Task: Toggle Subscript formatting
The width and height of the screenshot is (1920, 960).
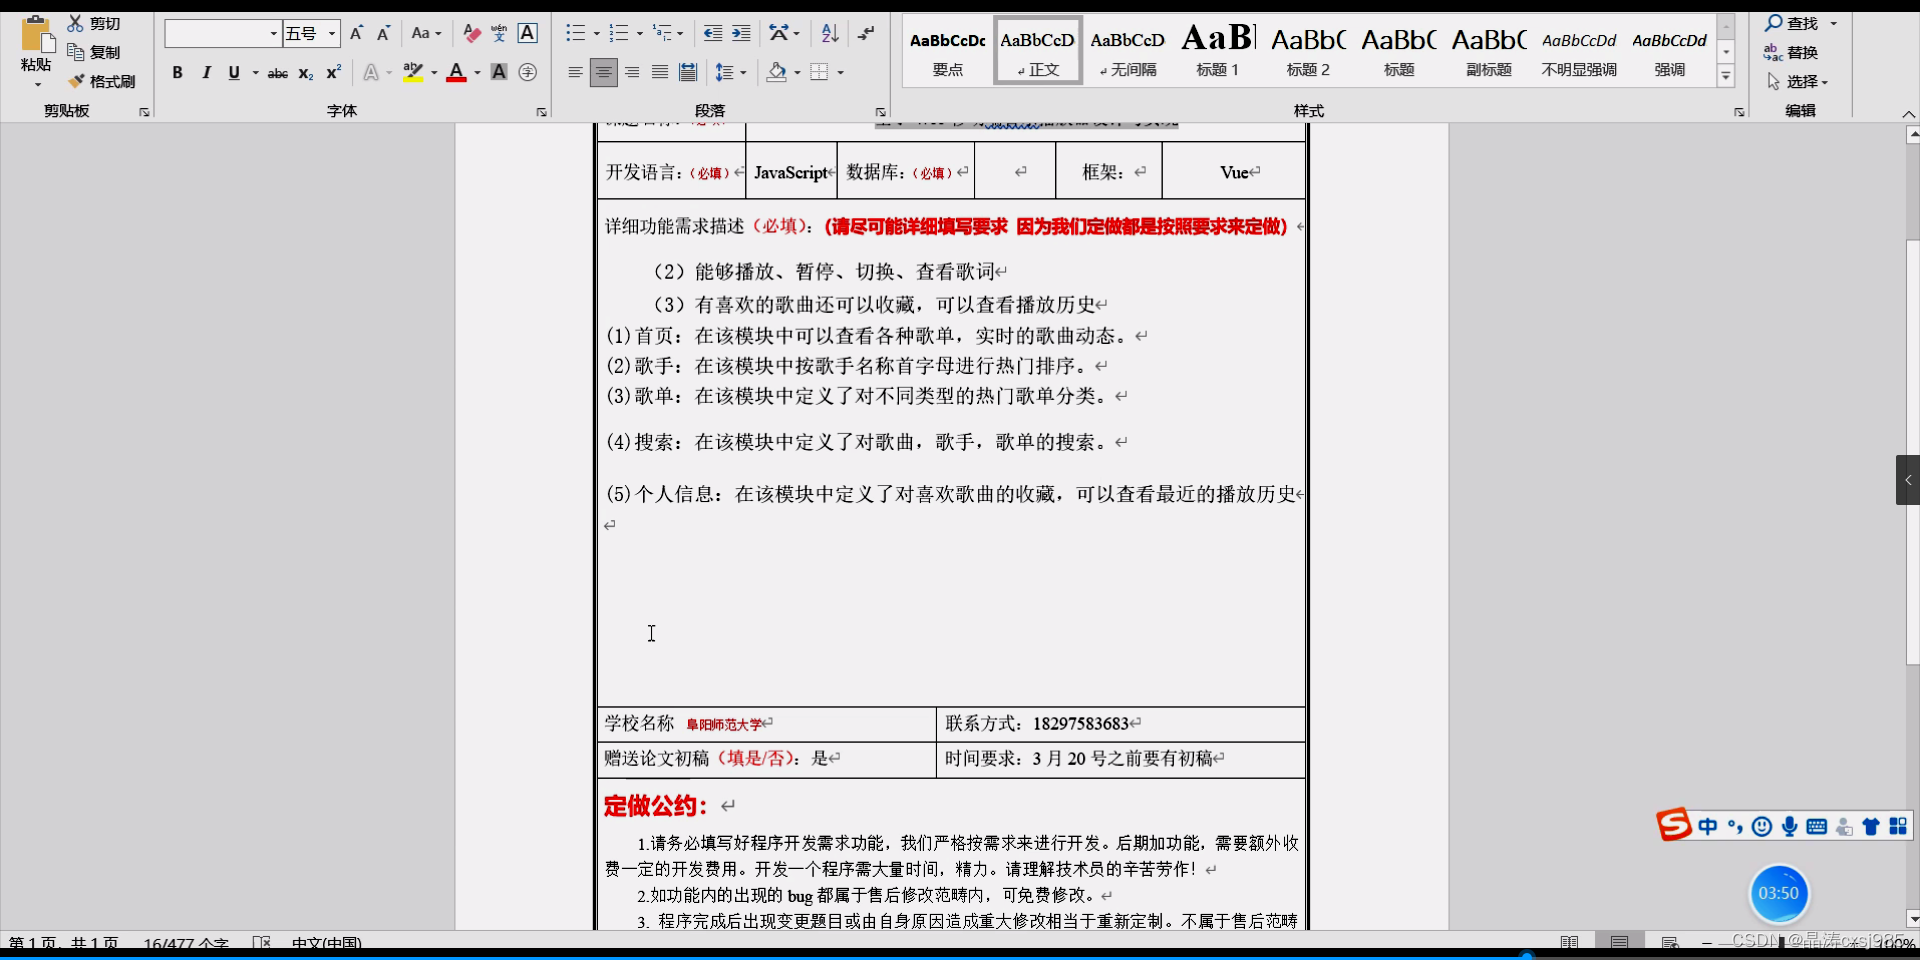Action: [306, 72]
